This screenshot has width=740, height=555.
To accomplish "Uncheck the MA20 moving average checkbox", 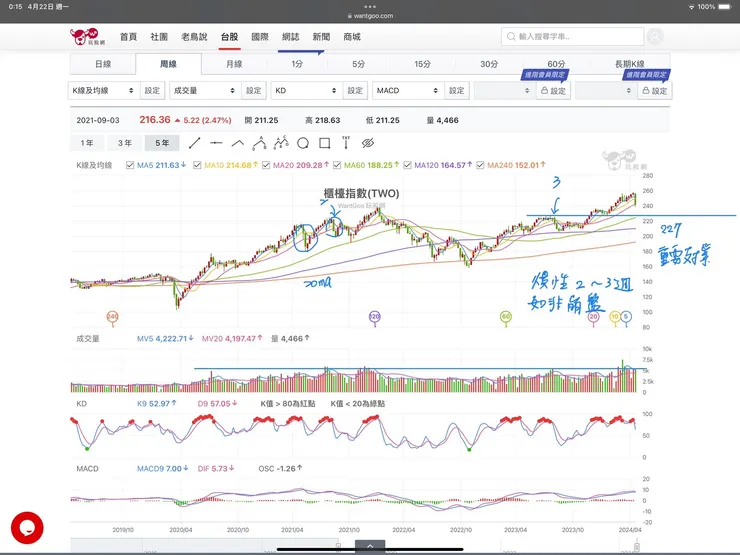I will tap(266, 165).
